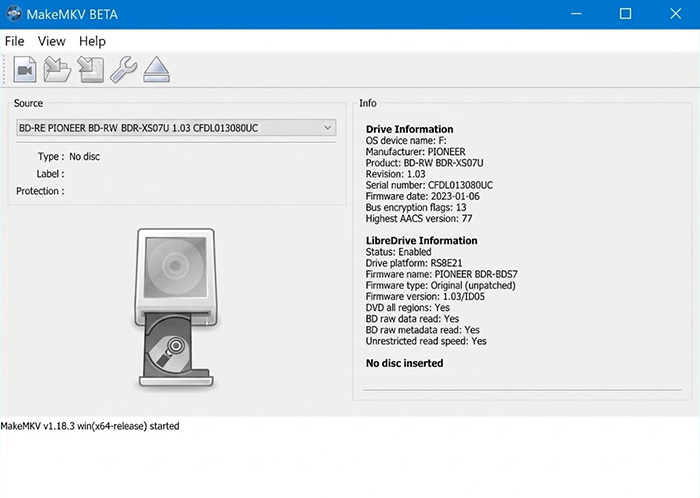Expand the Source drive dropdown arrow
This screenshot has width=700, height=498.
pyautogui.click(x=327, y=128)
